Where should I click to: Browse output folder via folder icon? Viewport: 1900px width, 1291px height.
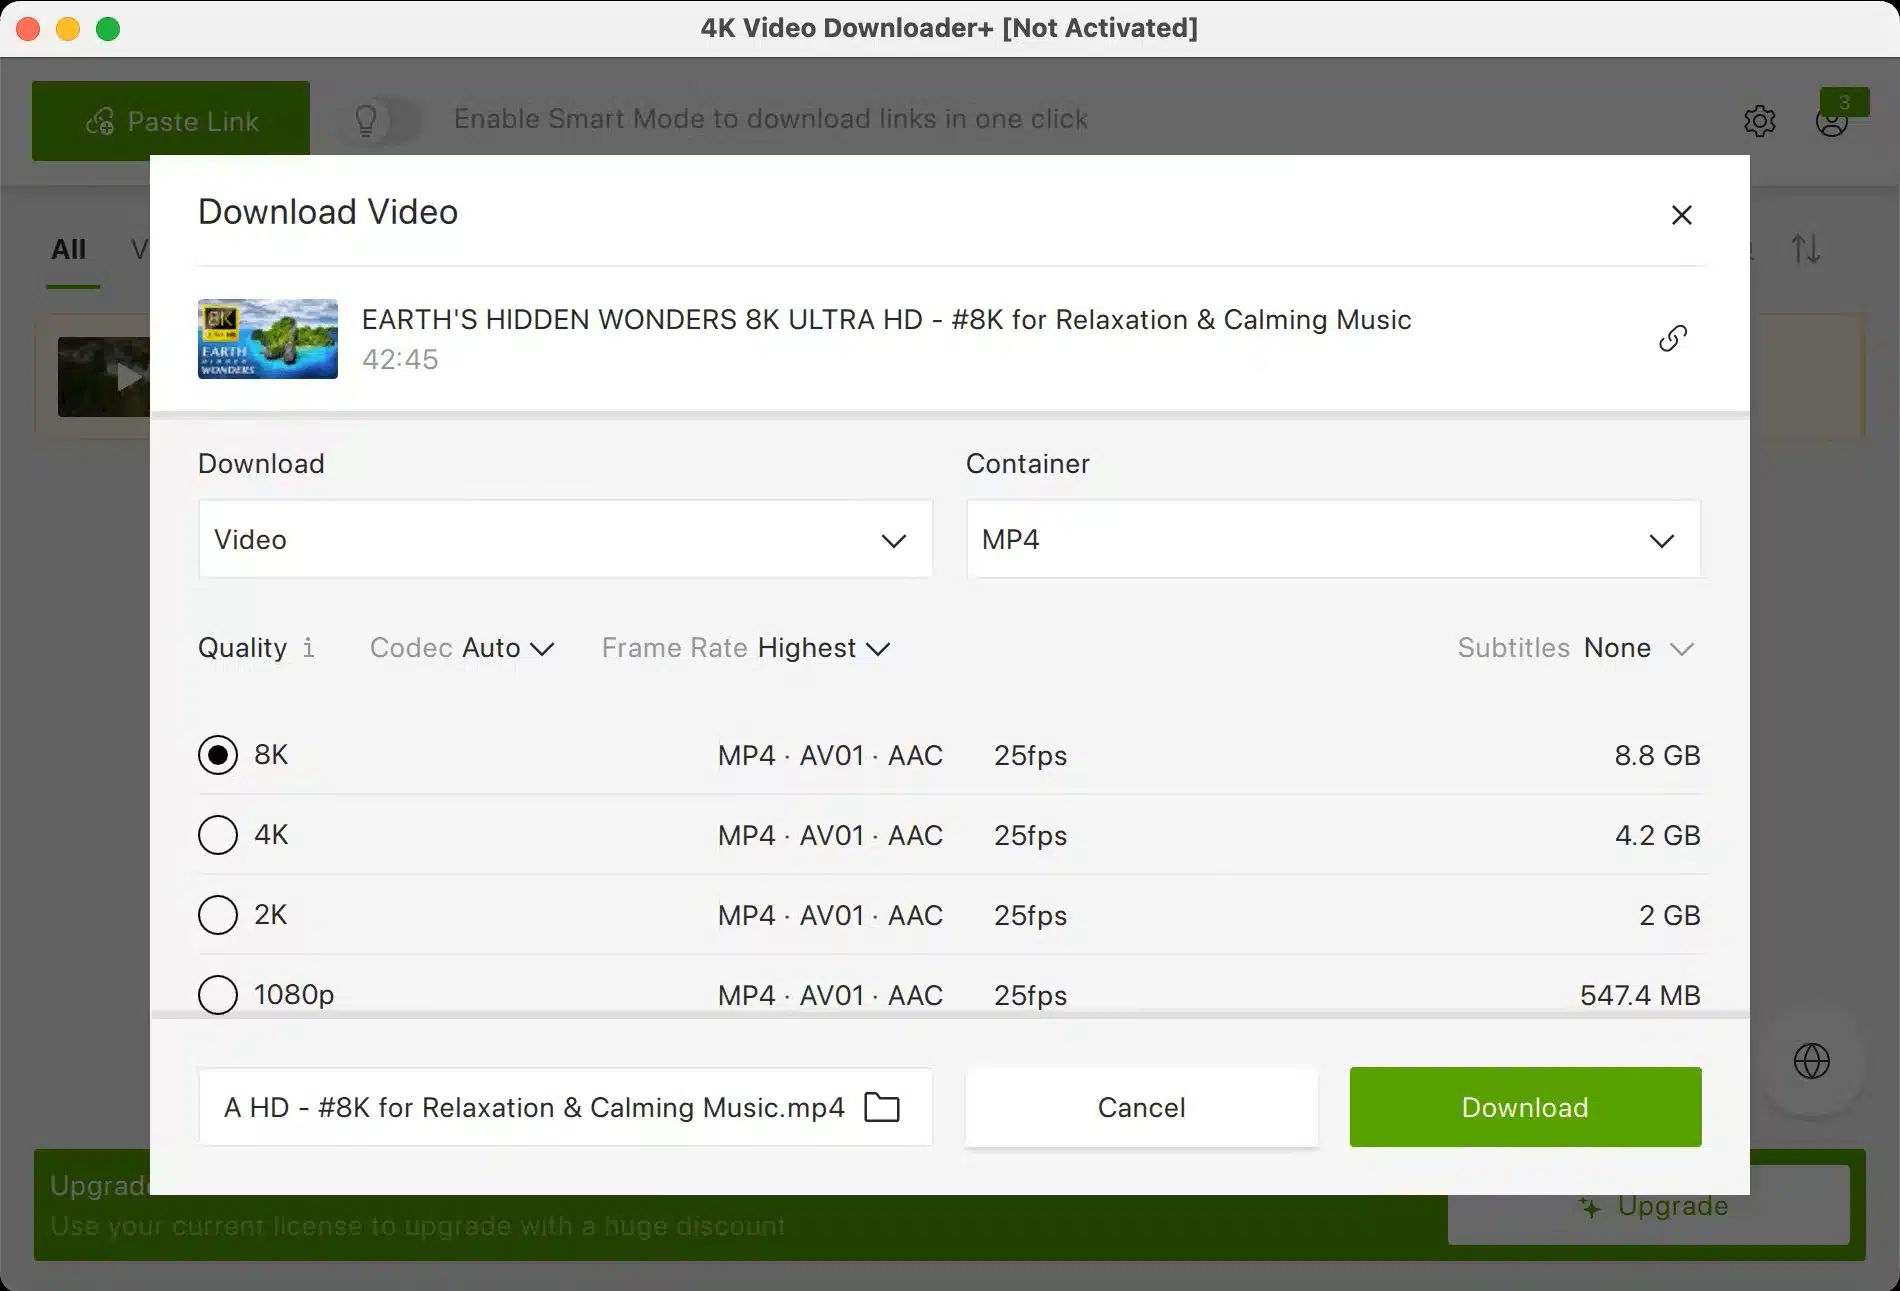[882, 1107]
